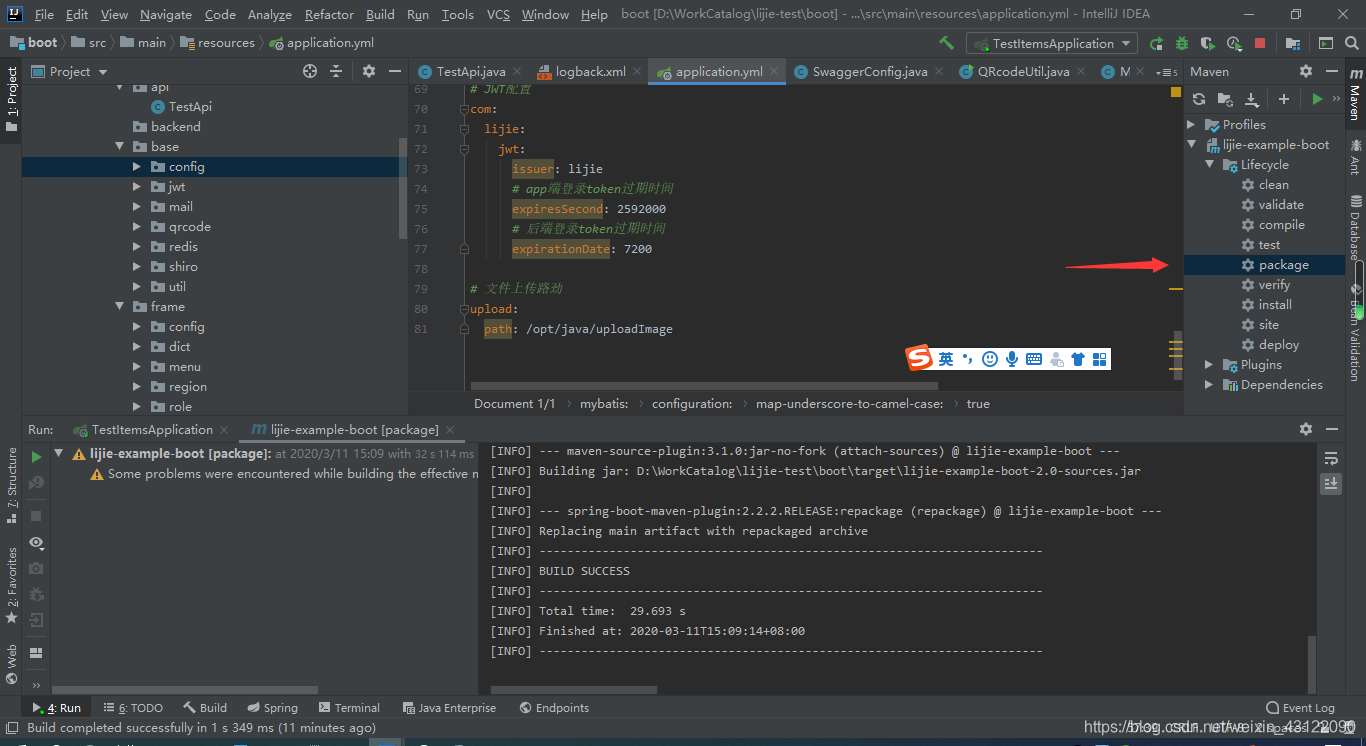Click the yellow warning marker in the editor gutter
Viewport: 1366px width, 746px height.
[1176, 92]
